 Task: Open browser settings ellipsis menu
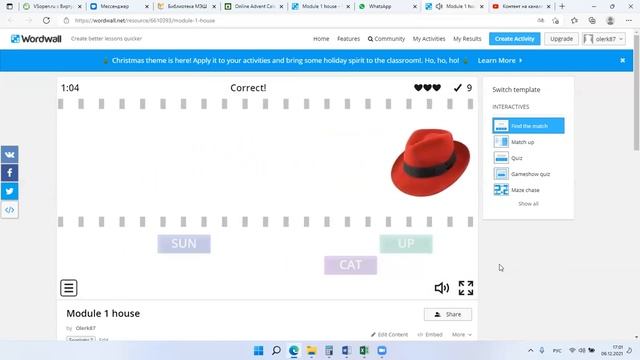pyautogui.click(x=629, y=20)
